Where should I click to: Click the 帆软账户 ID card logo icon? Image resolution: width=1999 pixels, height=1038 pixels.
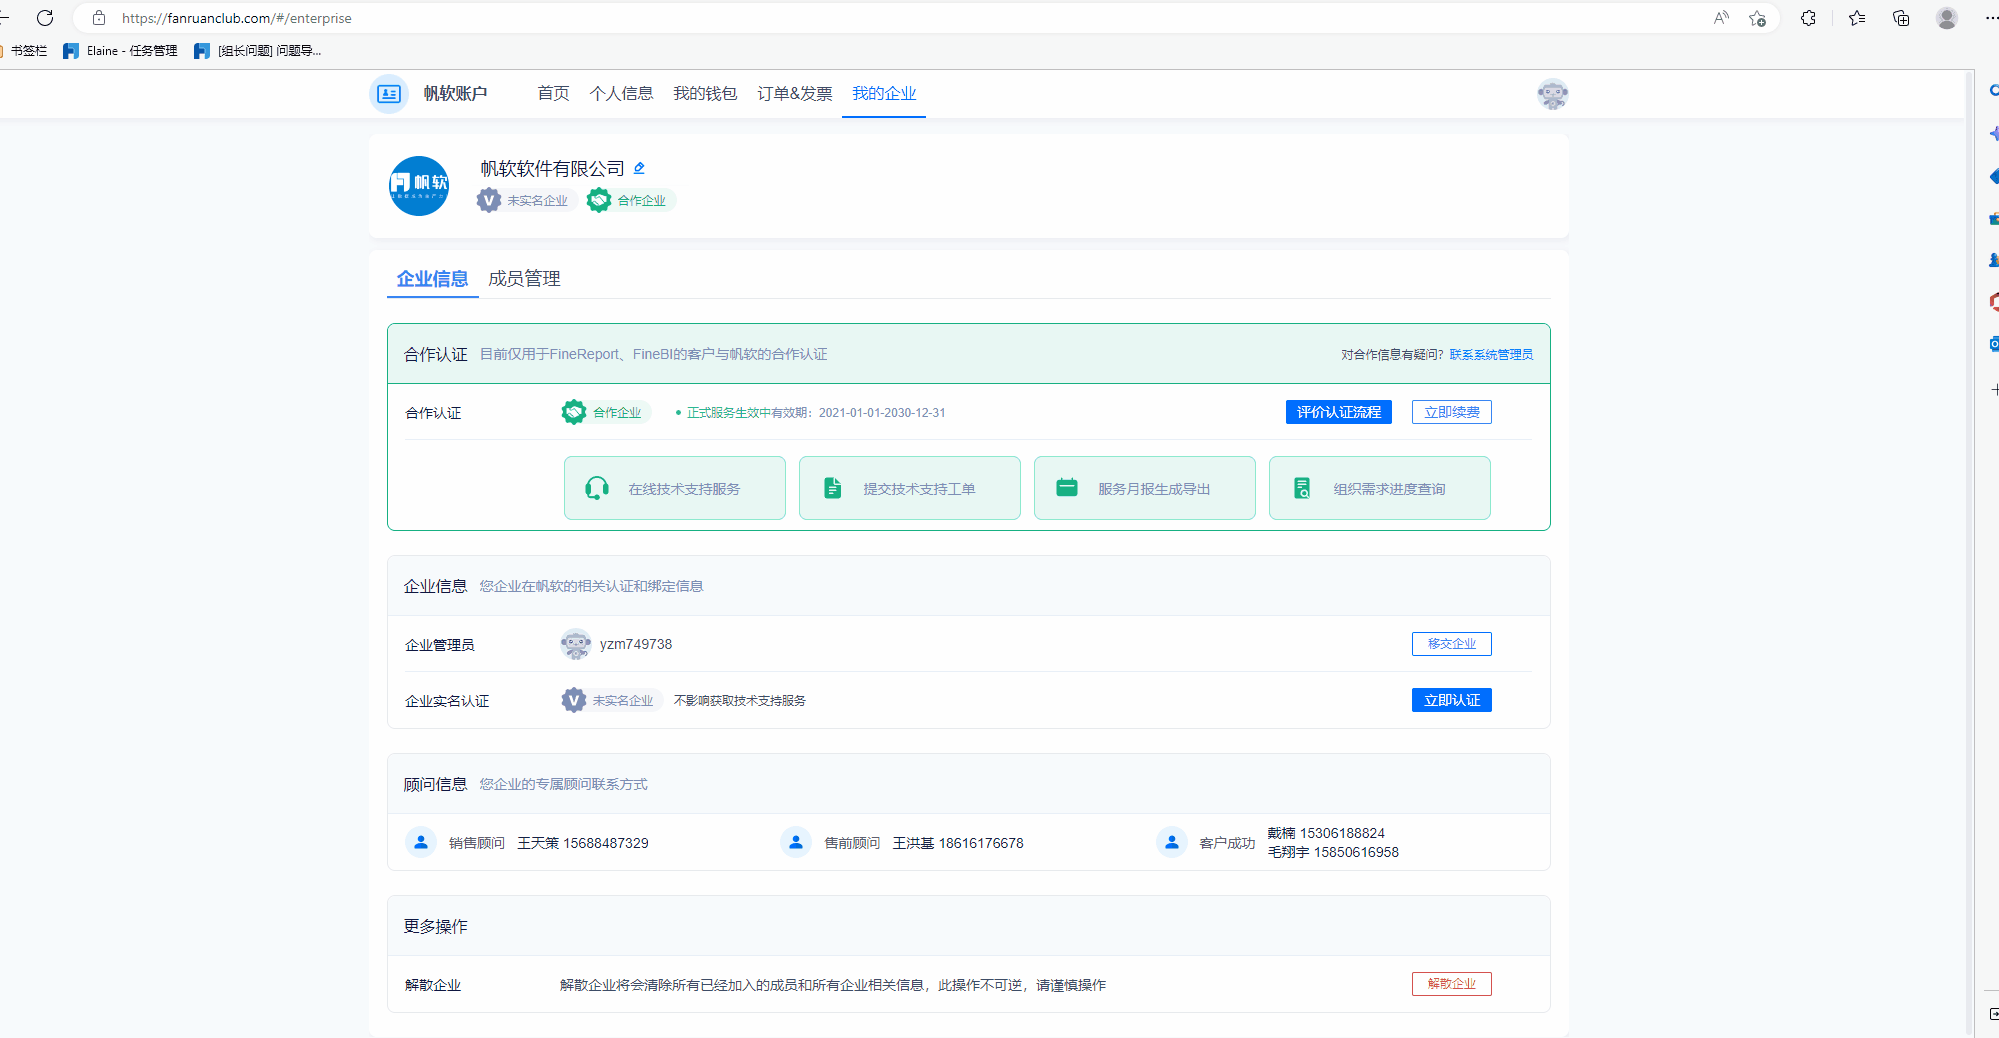click(389, 94)
